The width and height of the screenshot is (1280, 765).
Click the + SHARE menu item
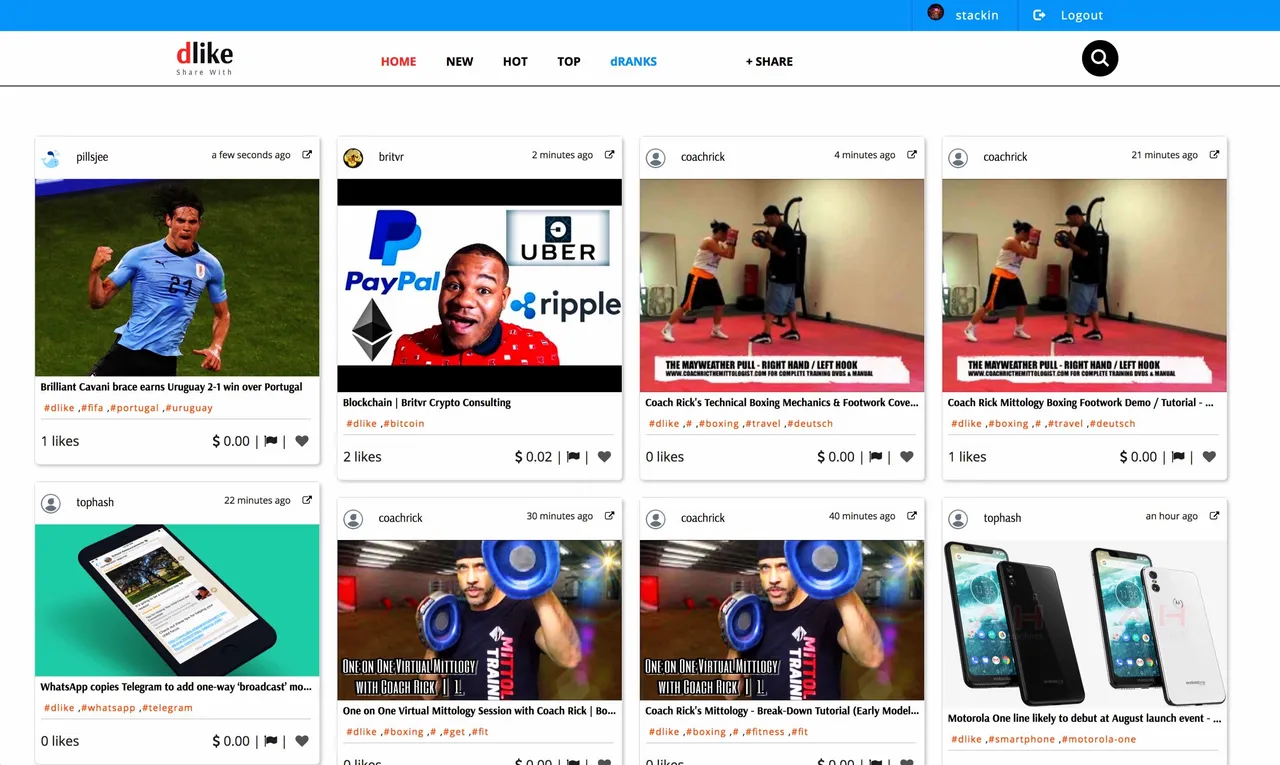click(769, 61)
